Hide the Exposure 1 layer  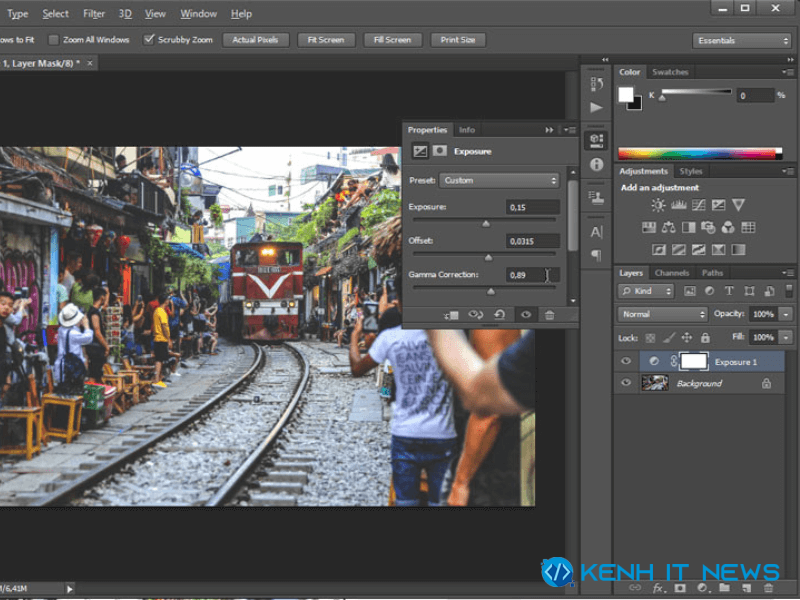pyautogui.click(x=626, y=361)
